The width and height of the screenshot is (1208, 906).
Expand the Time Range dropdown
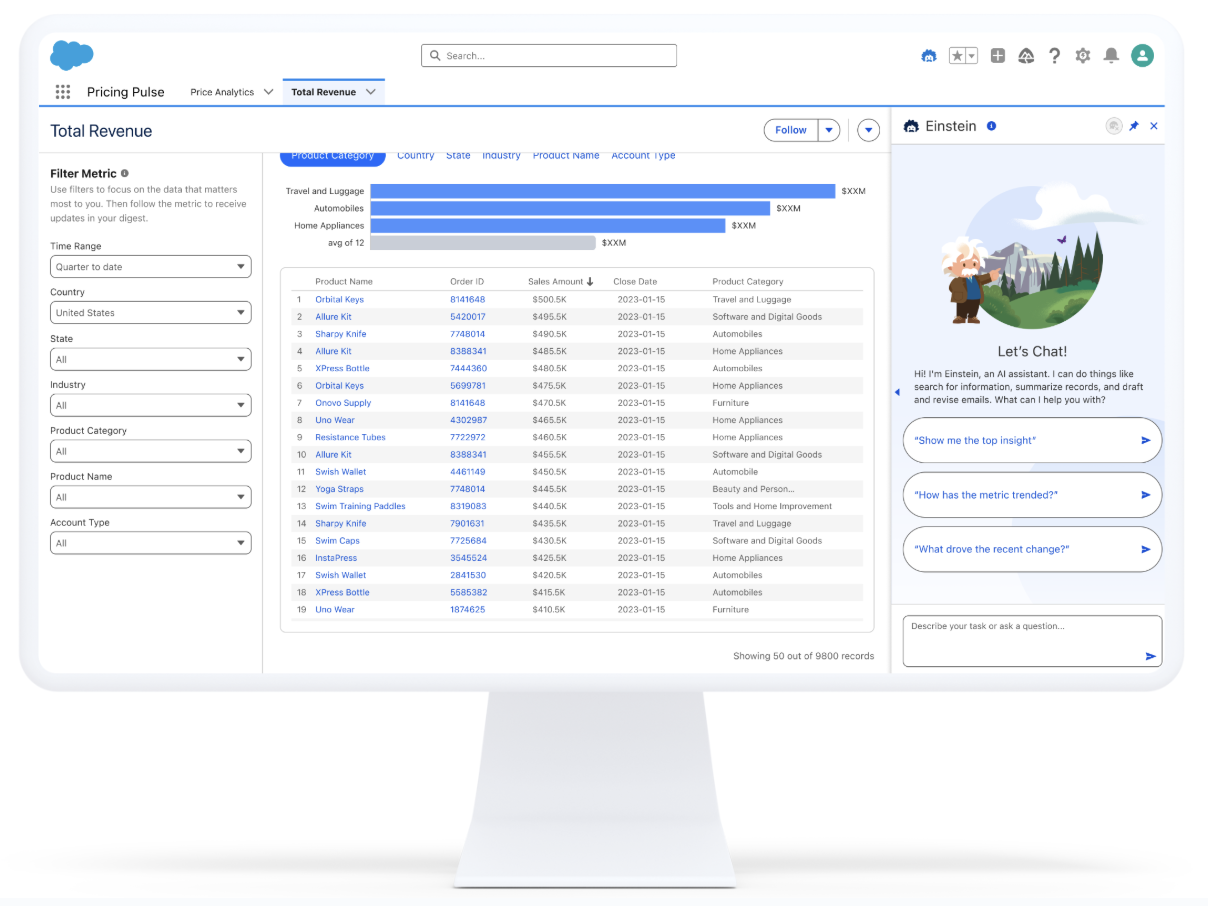[150, 267]
